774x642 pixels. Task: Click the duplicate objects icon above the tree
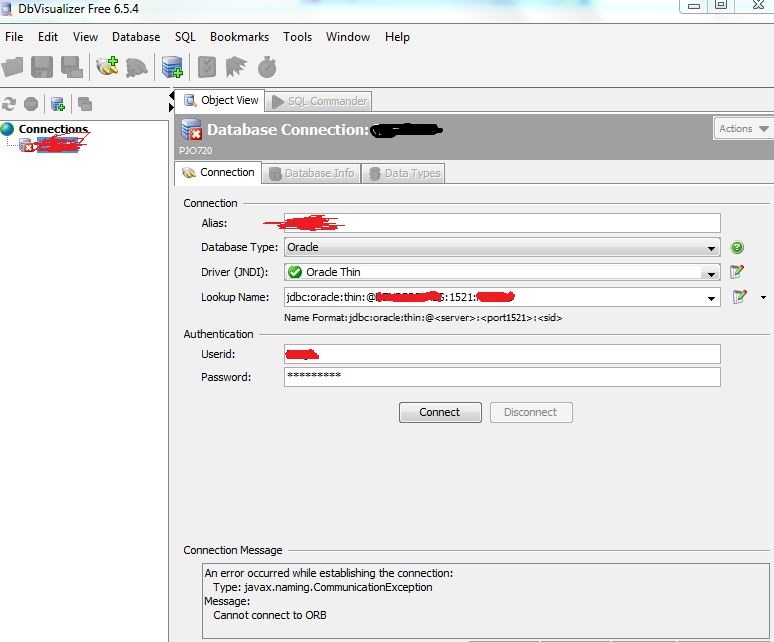tap(85, 104)
